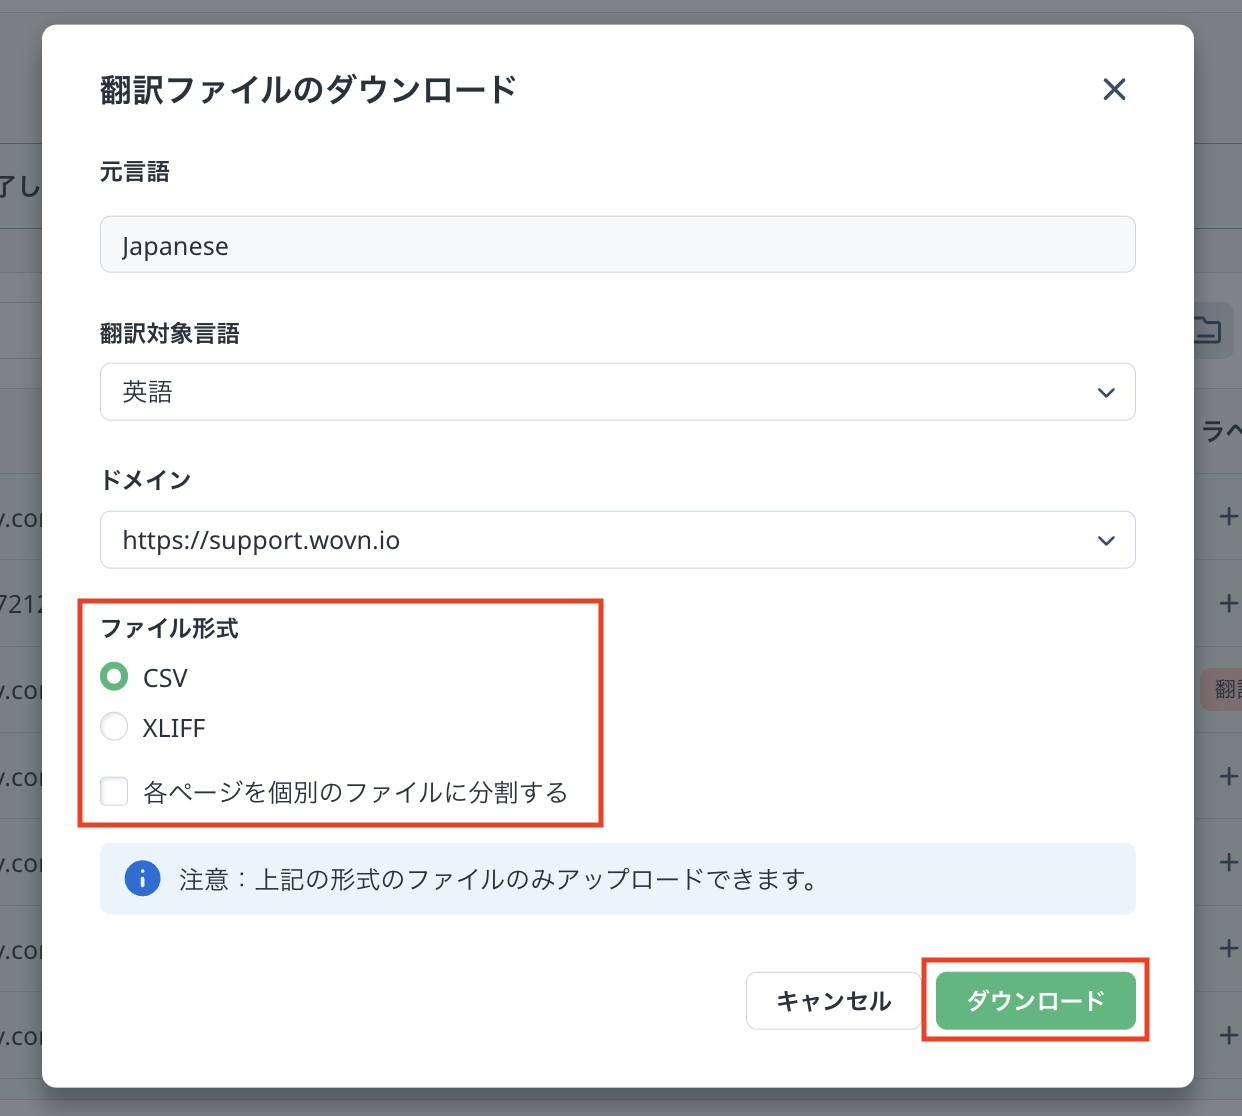Select the CSV file format radio button
This screenshot has width=1242, height=1116.
coord(114,677)
